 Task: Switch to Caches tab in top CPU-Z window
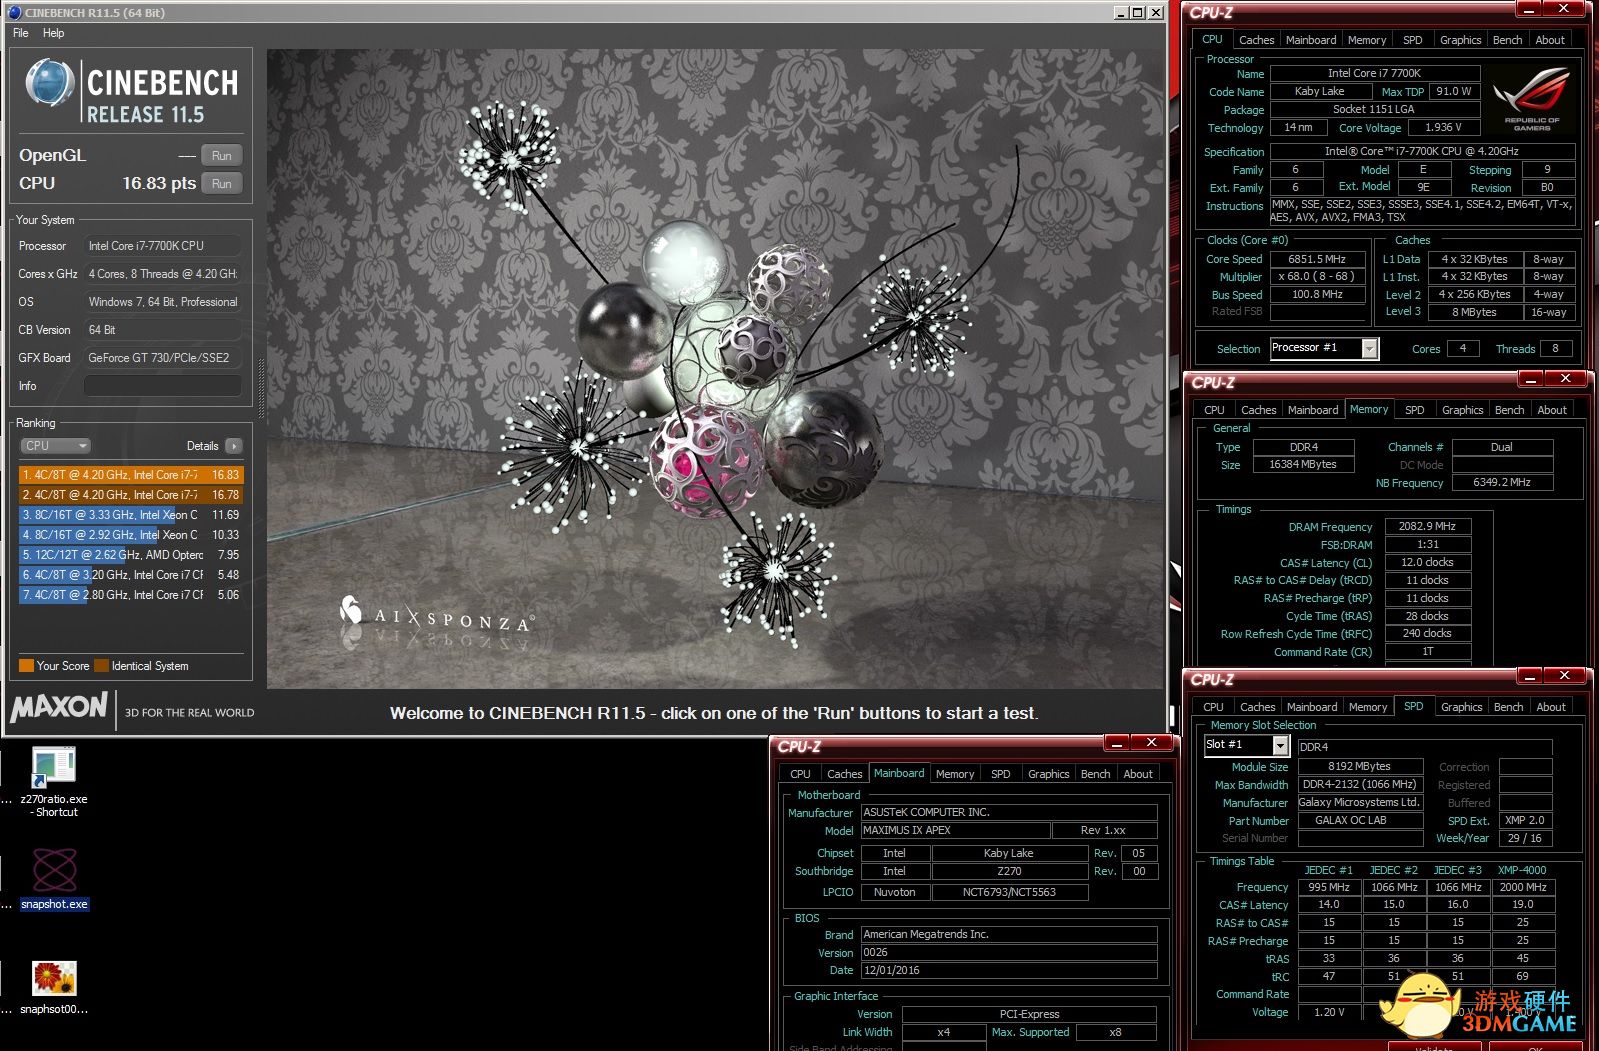[x=1256, y=40]
